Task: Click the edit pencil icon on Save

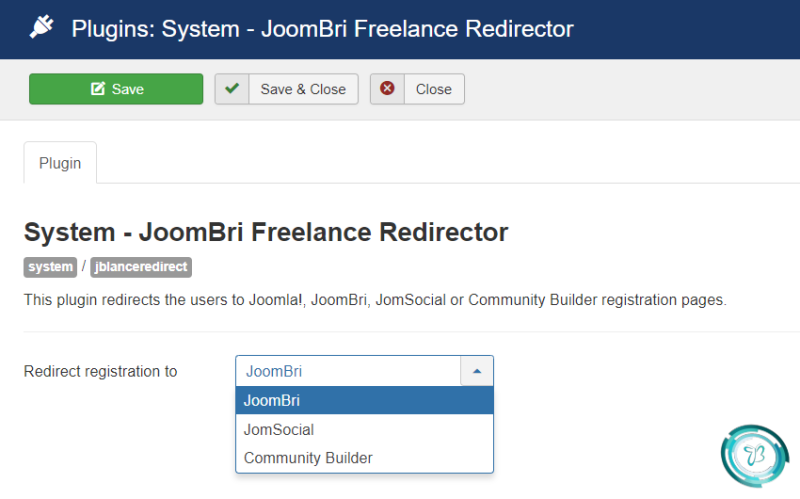Action: click(x=97, y=89)
